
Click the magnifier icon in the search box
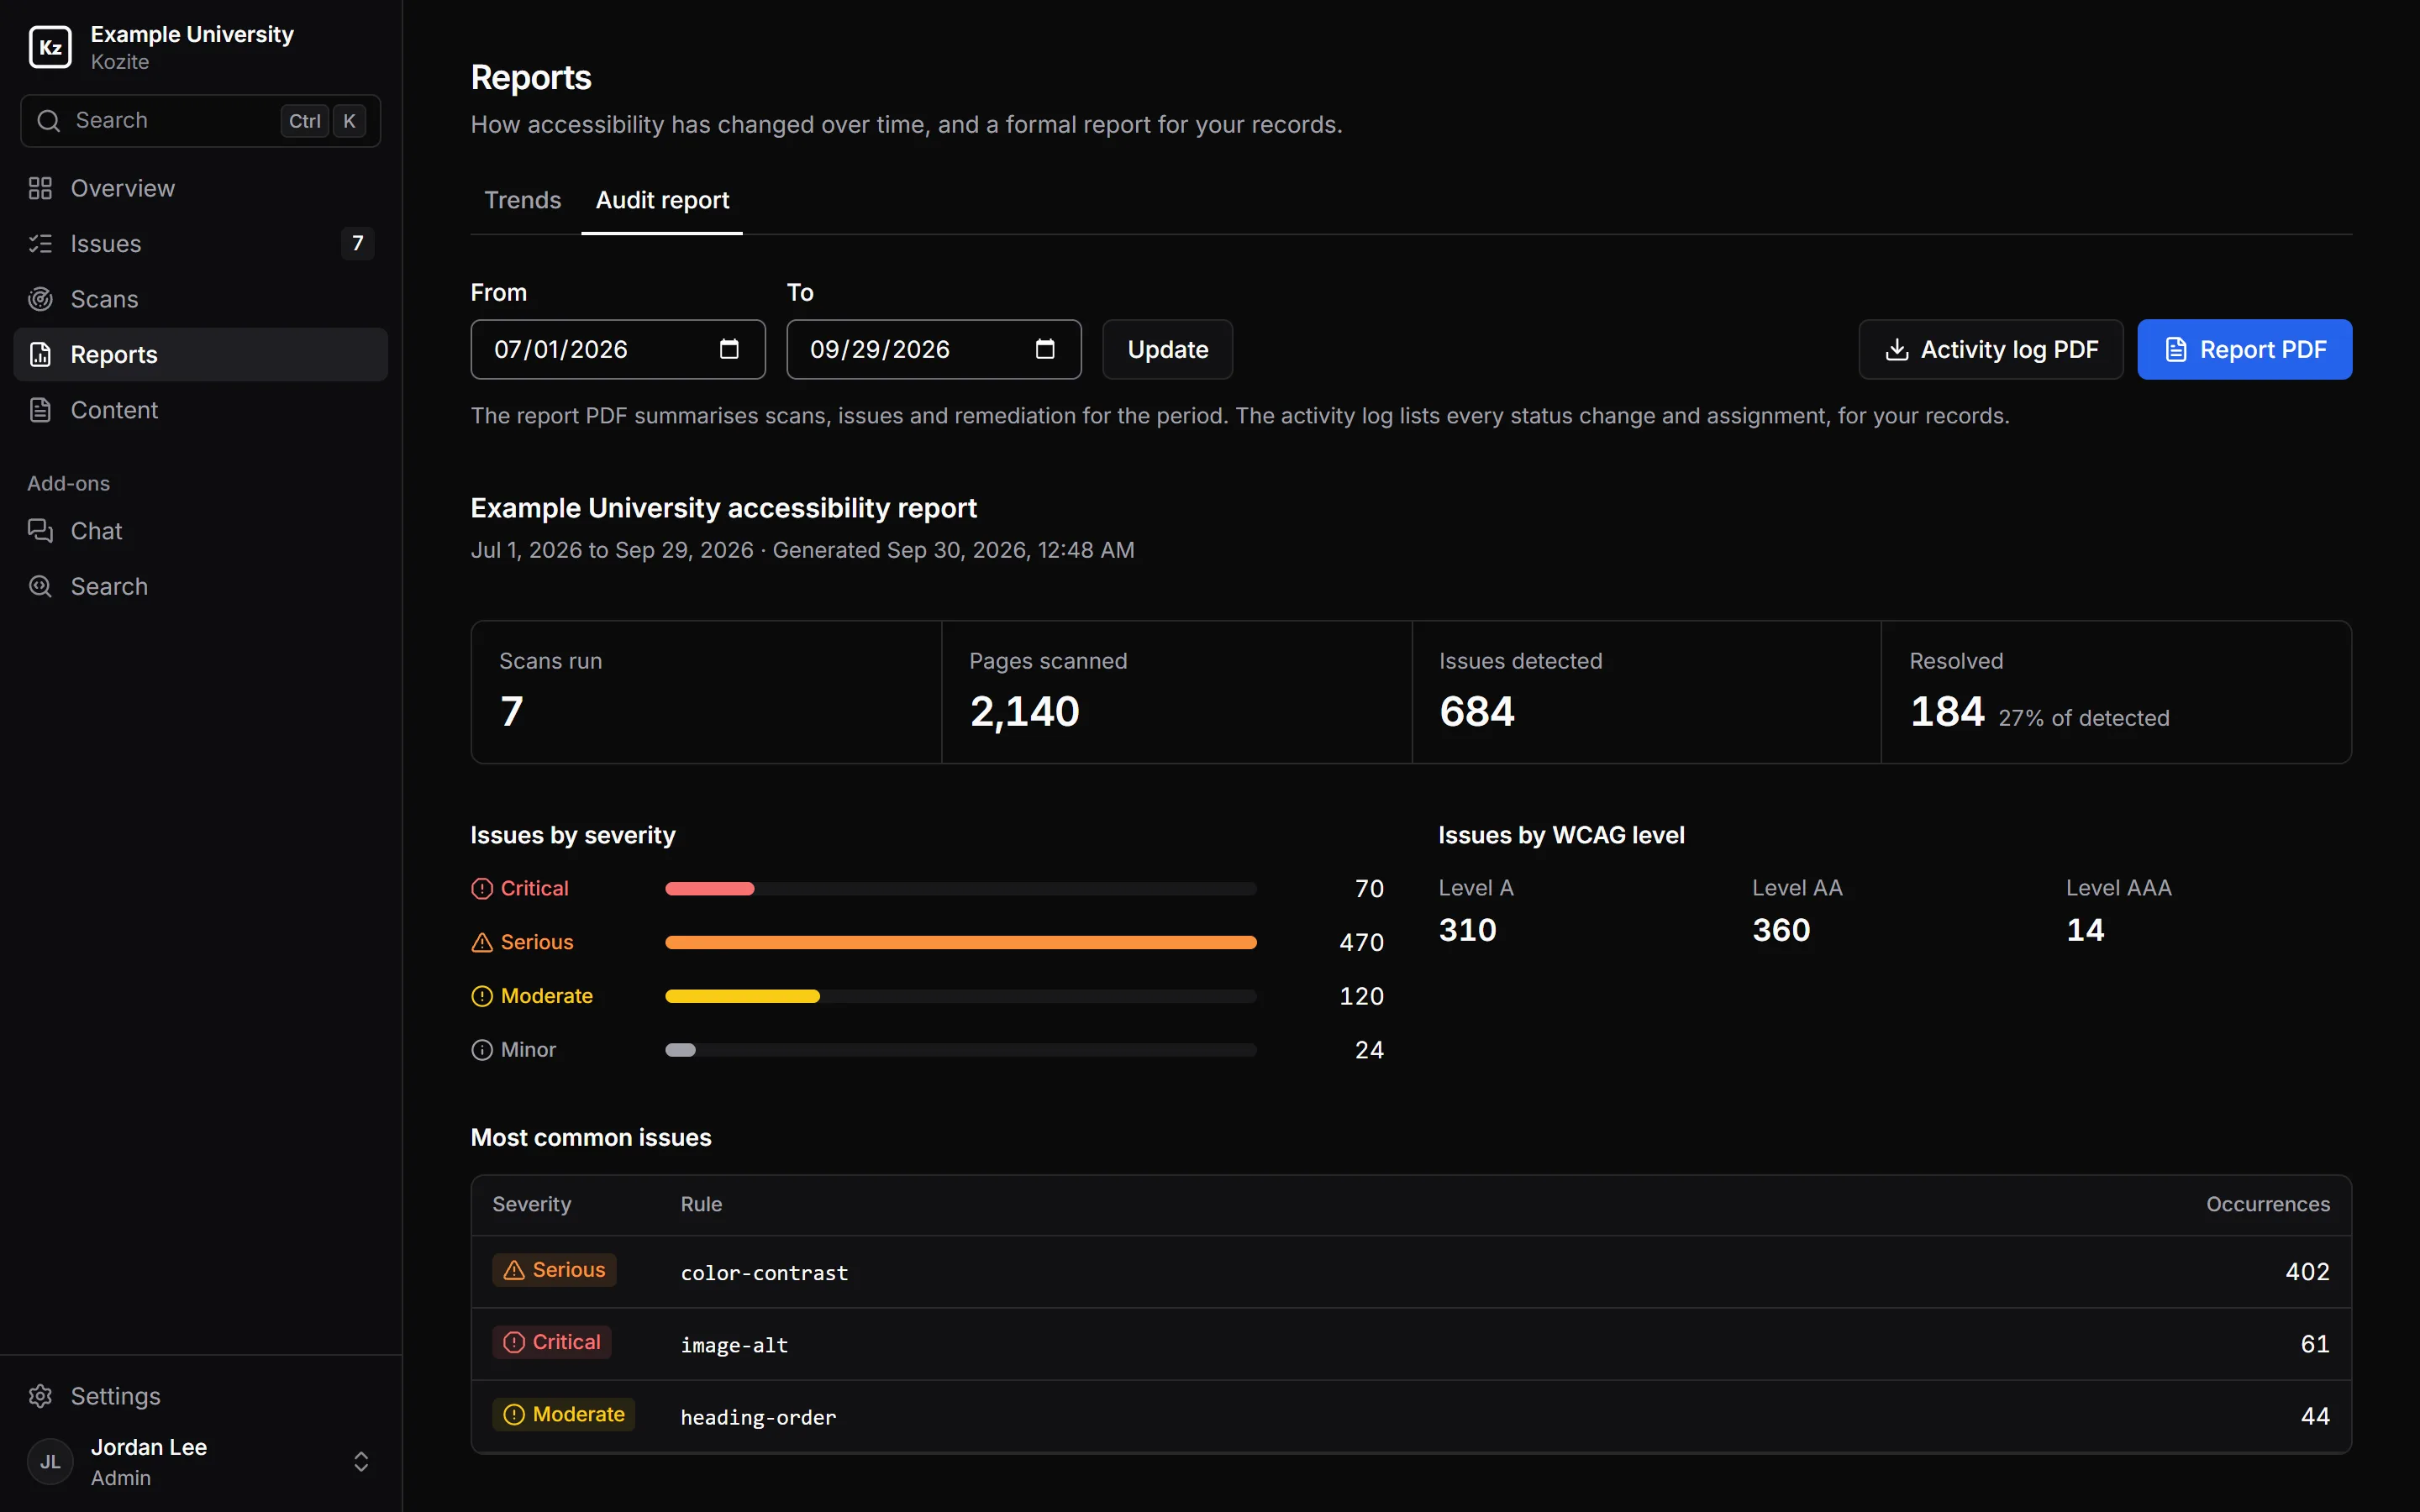pyautogui.click(x=48, y=121)
